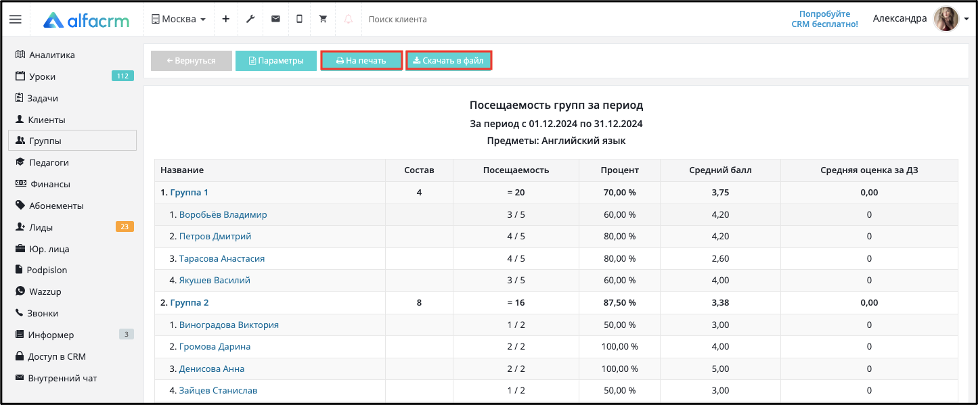
Task: Click the alfacrm logo
Action: click(x=86, y=20)
